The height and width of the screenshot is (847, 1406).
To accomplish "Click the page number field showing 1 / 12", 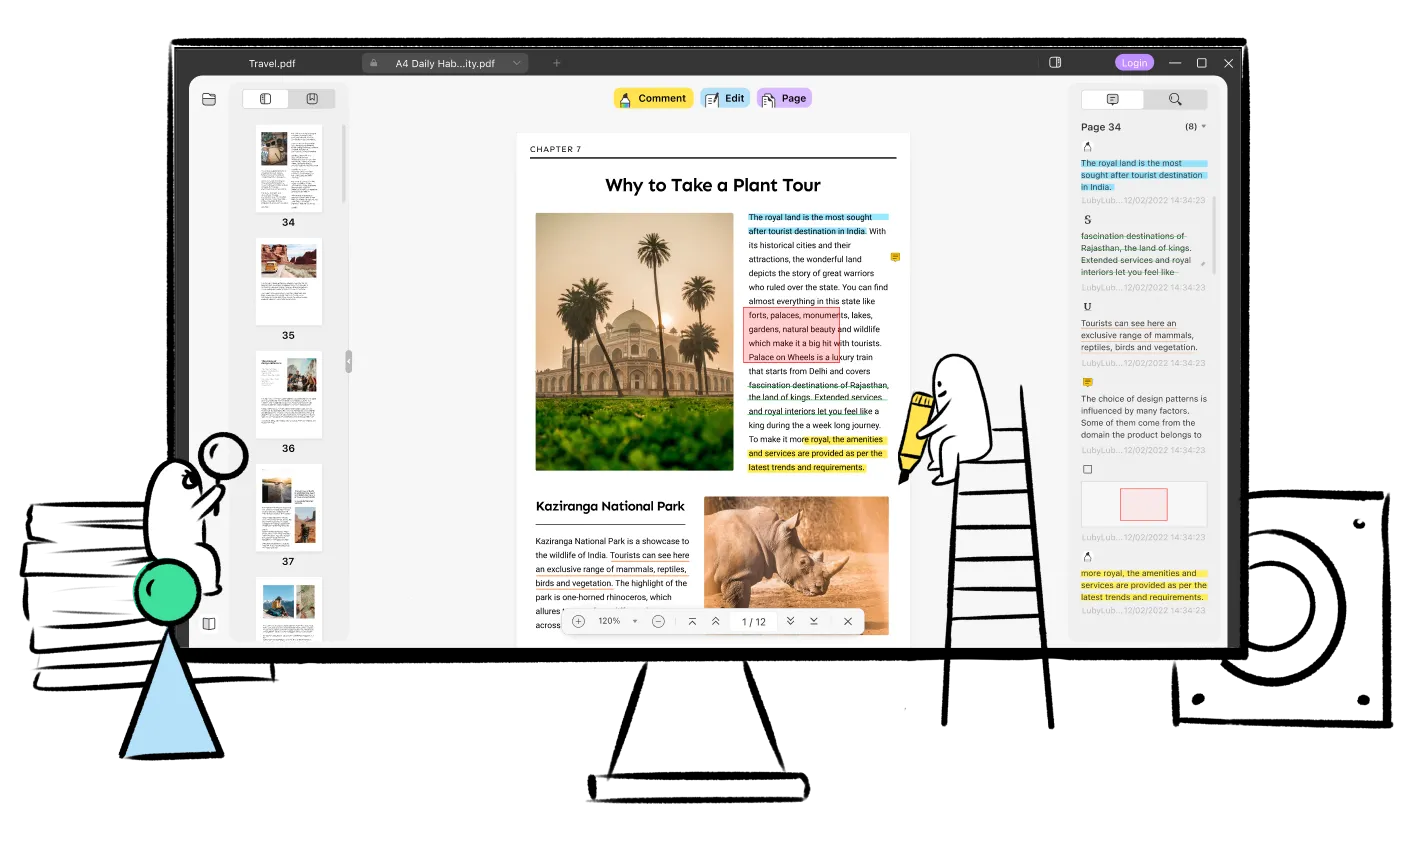I will point(753,622).
